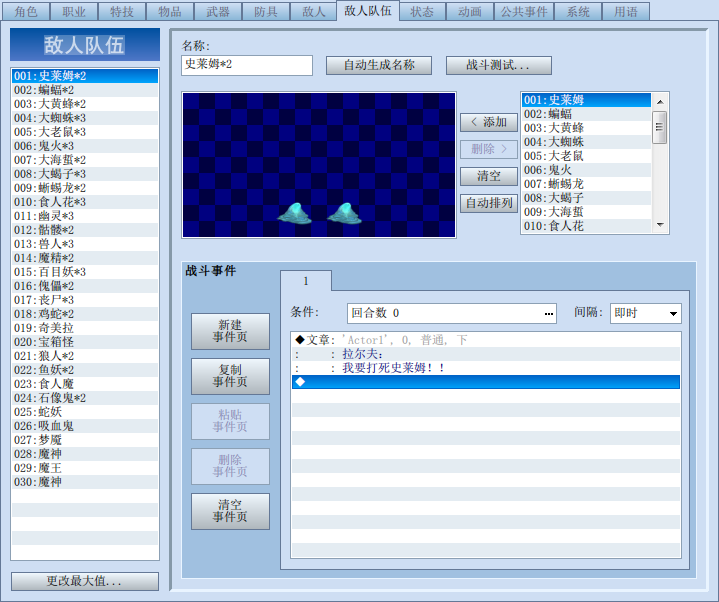This screenshot has height=602, width=719.
Task: Select enemy 003:大黄蜂 in the enemy list
Action: tap(586, 128)
